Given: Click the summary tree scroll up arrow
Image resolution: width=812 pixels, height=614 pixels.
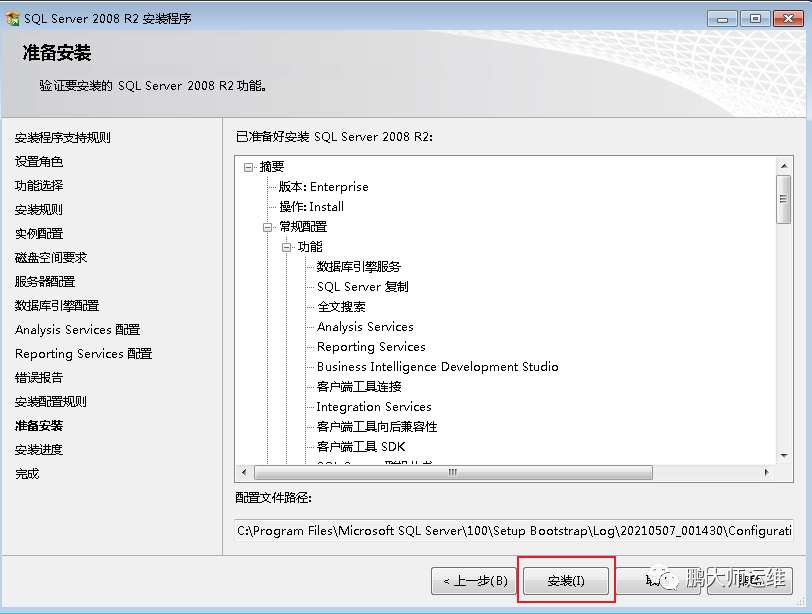Looking at the screenshot, I should 784,166.
